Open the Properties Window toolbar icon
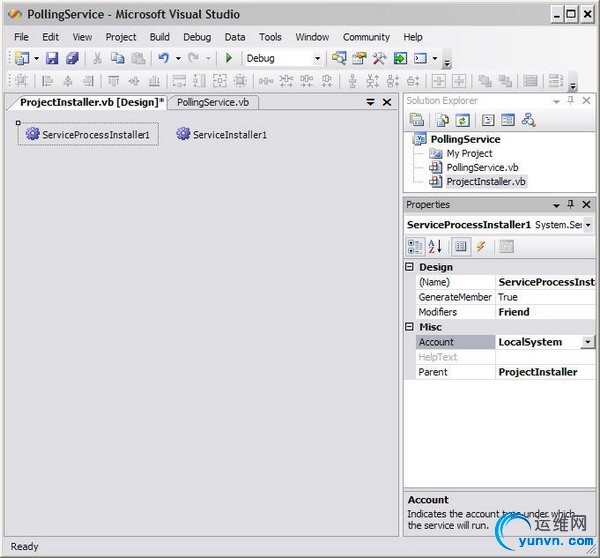Viewport: 600px width, 558px height. coord(359,58)
